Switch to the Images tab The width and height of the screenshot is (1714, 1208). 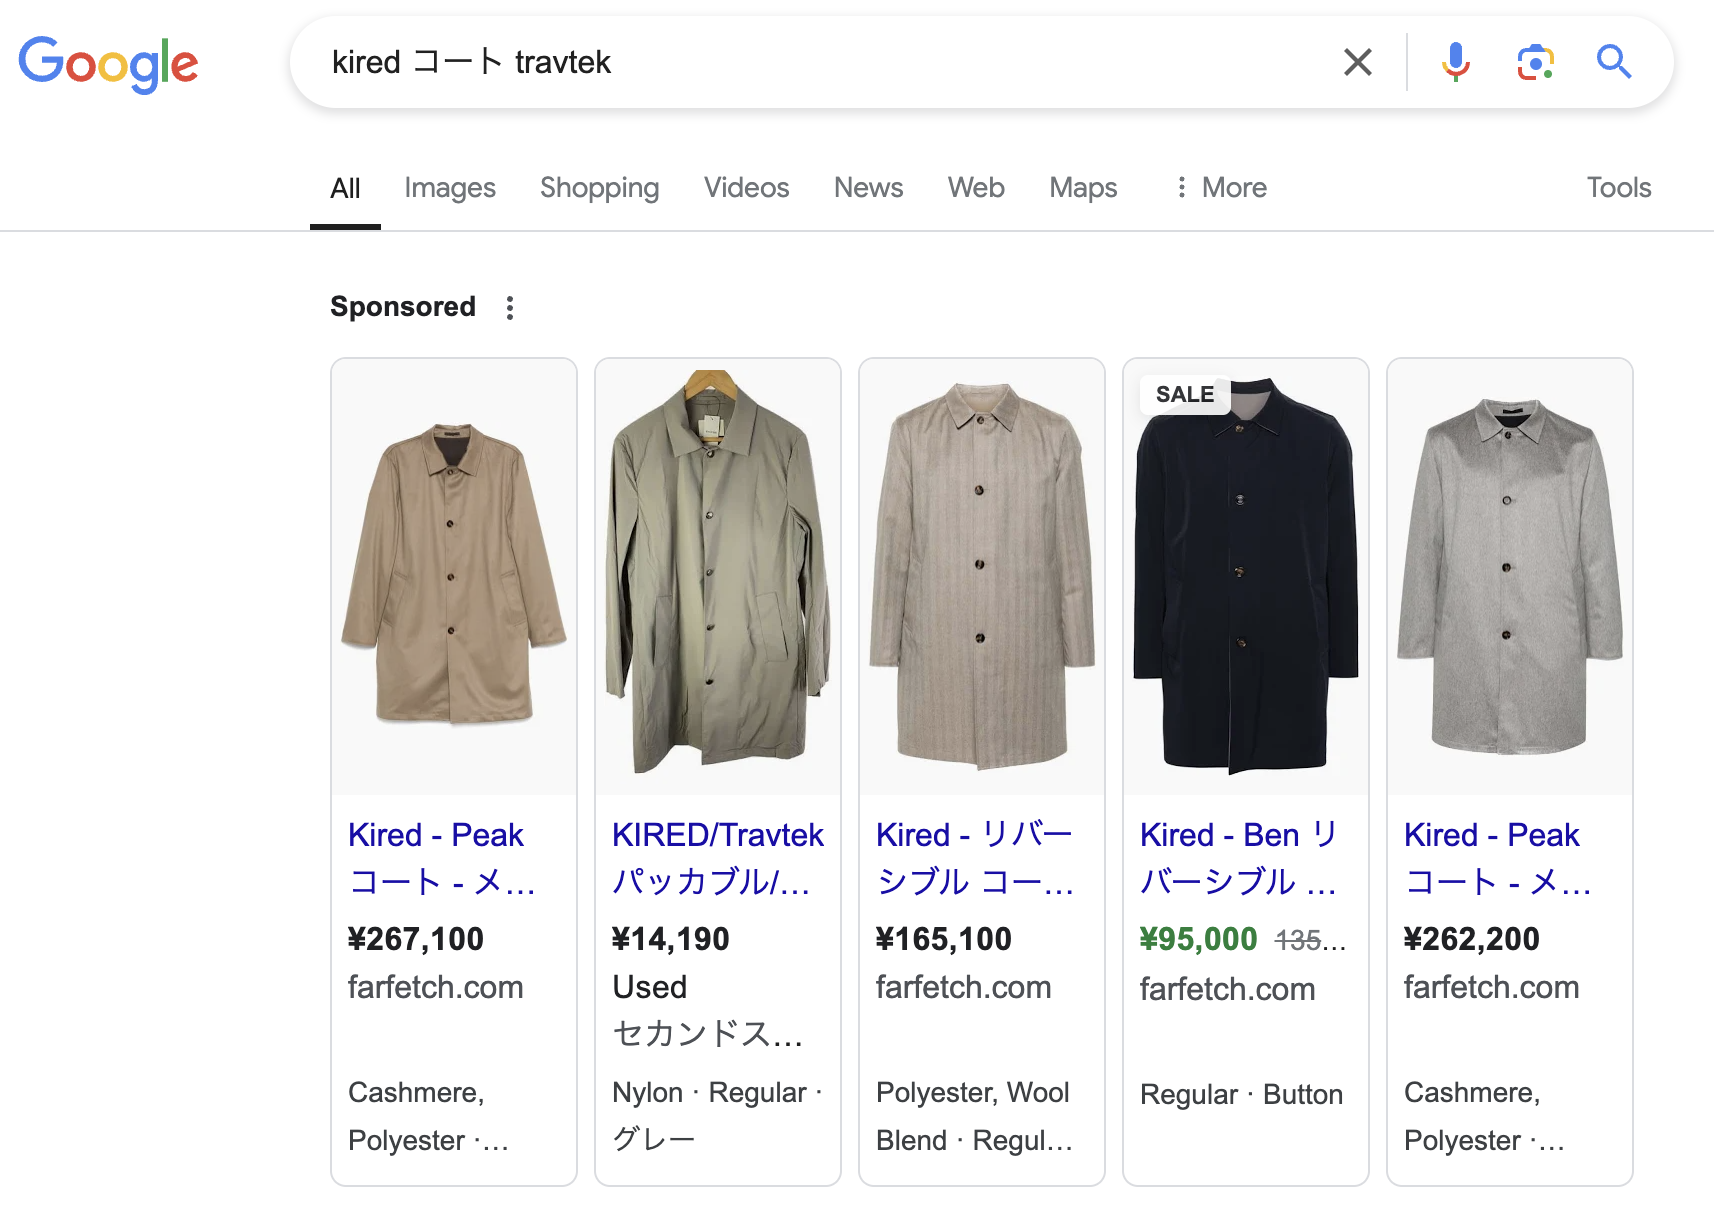pos(450,188)
